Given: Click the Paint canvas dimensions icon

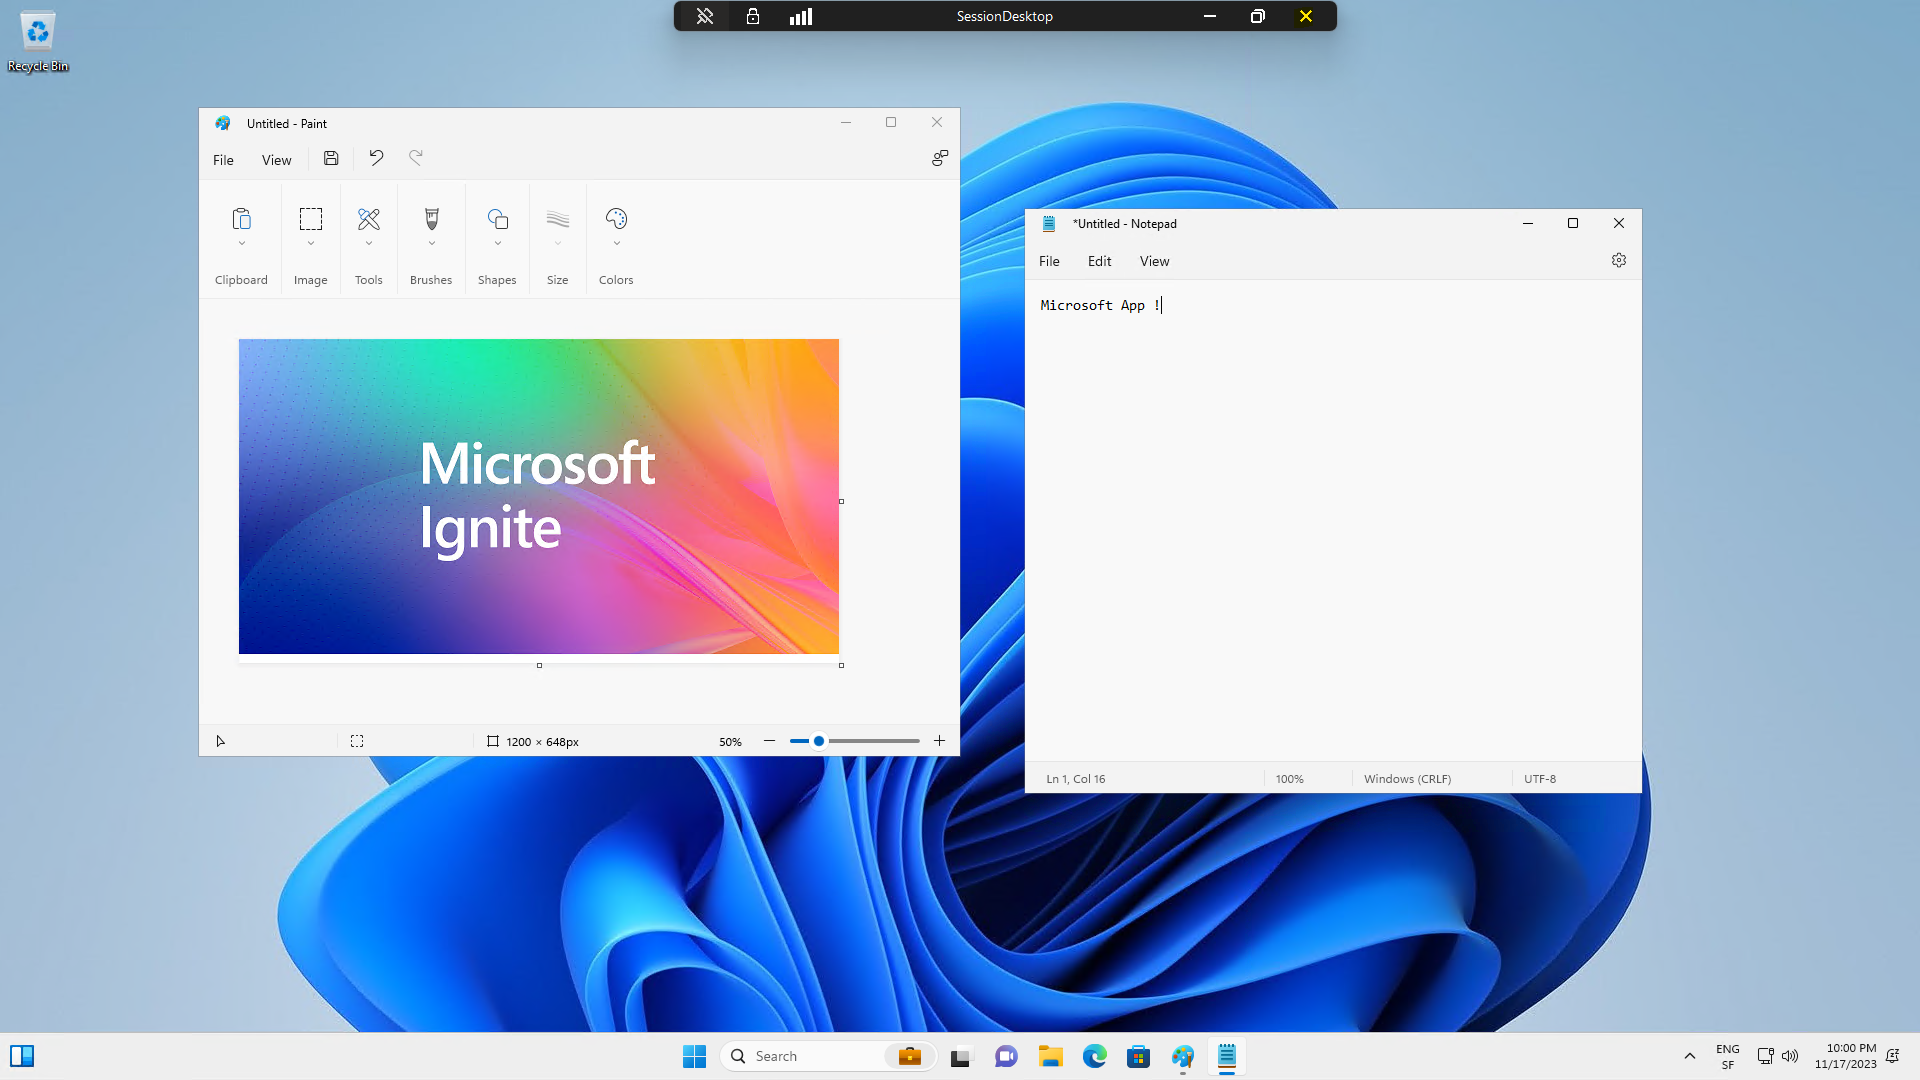Looking at the screenshot, I should (493, 741).
